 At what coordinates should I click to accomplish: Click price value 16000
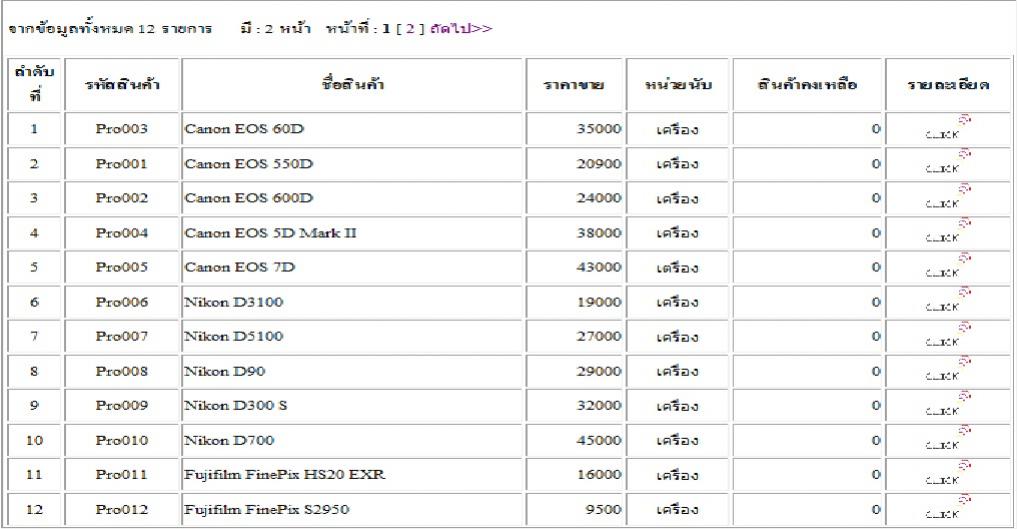pyautogui.click(x=599, y=475)
